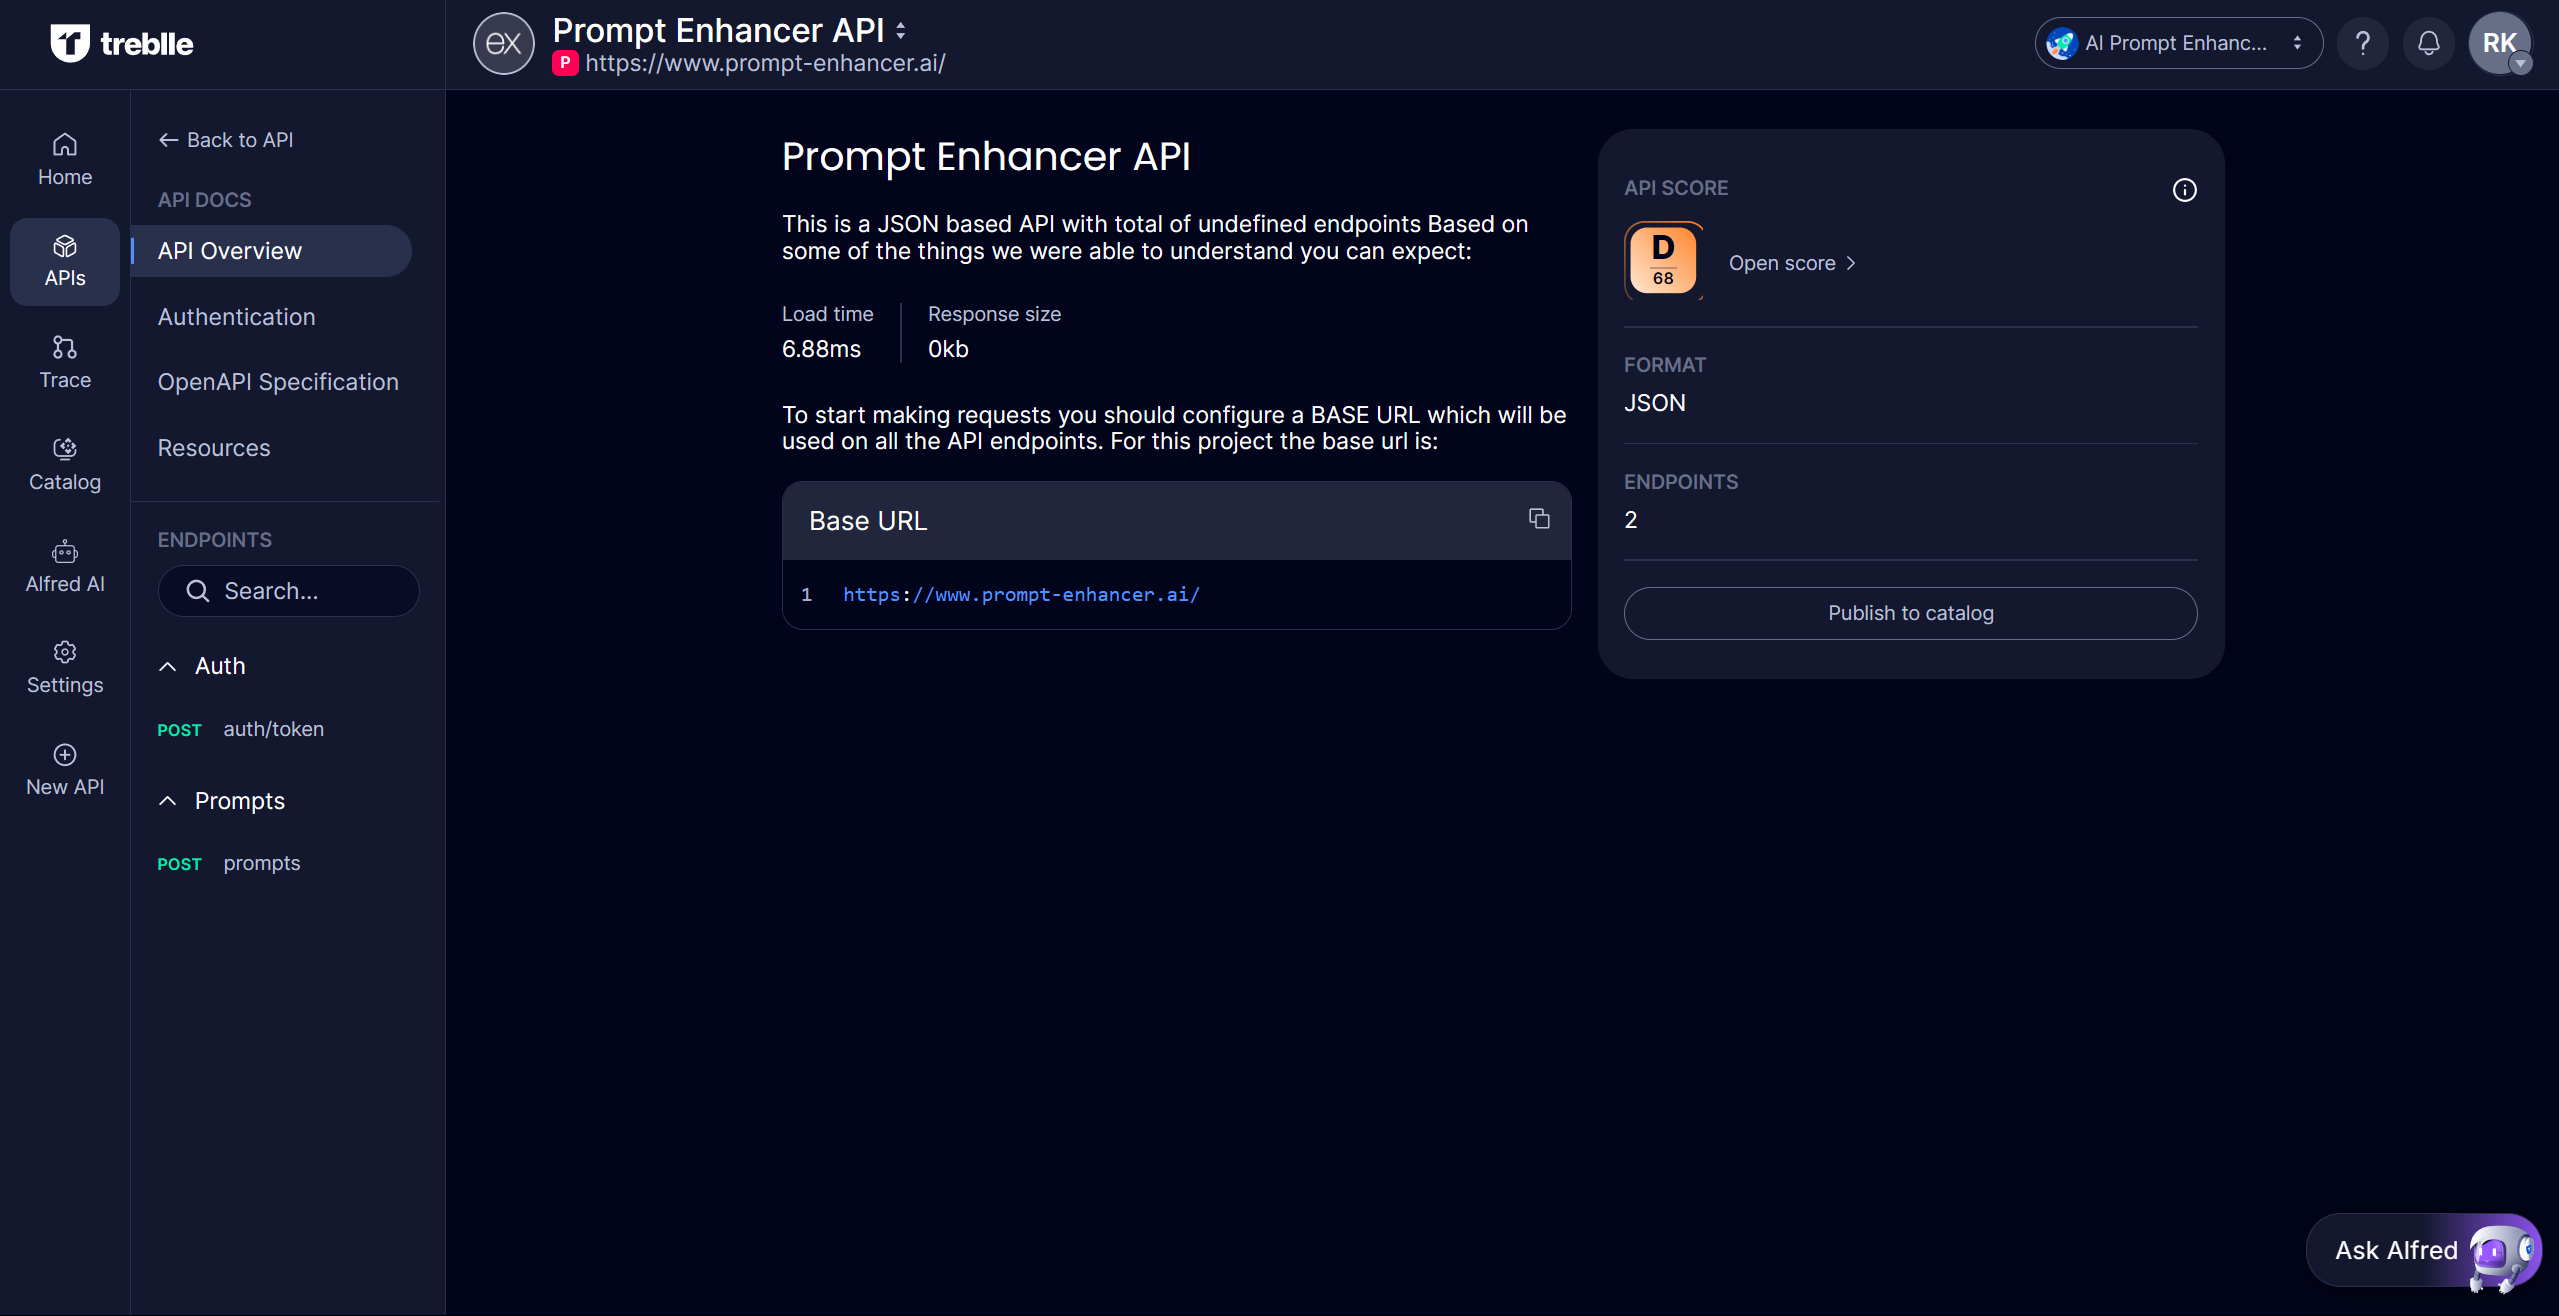
Task: Open the help question mark icon
Action: coord(2362,43)
